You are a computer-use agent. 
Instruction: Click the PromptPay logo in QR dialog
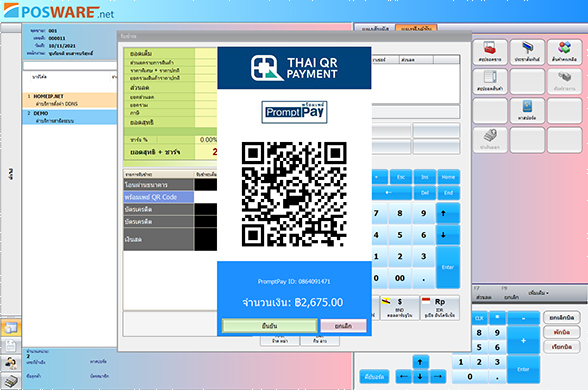point(294,112)
